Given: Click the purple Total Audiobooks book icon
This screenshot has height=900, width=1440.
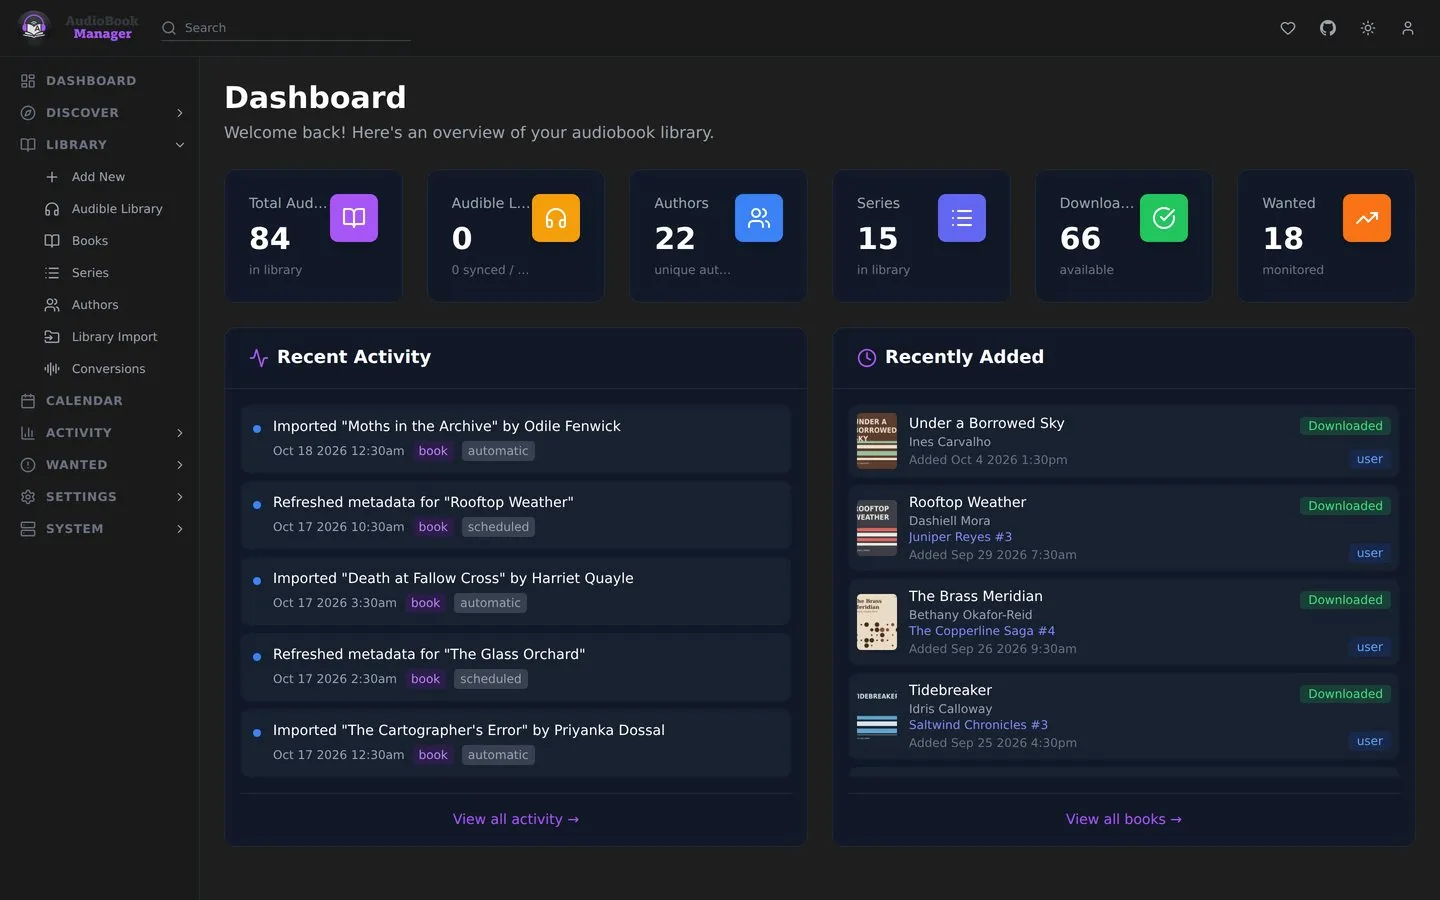Looking at the screenshot, I should (x=354, y=218).
